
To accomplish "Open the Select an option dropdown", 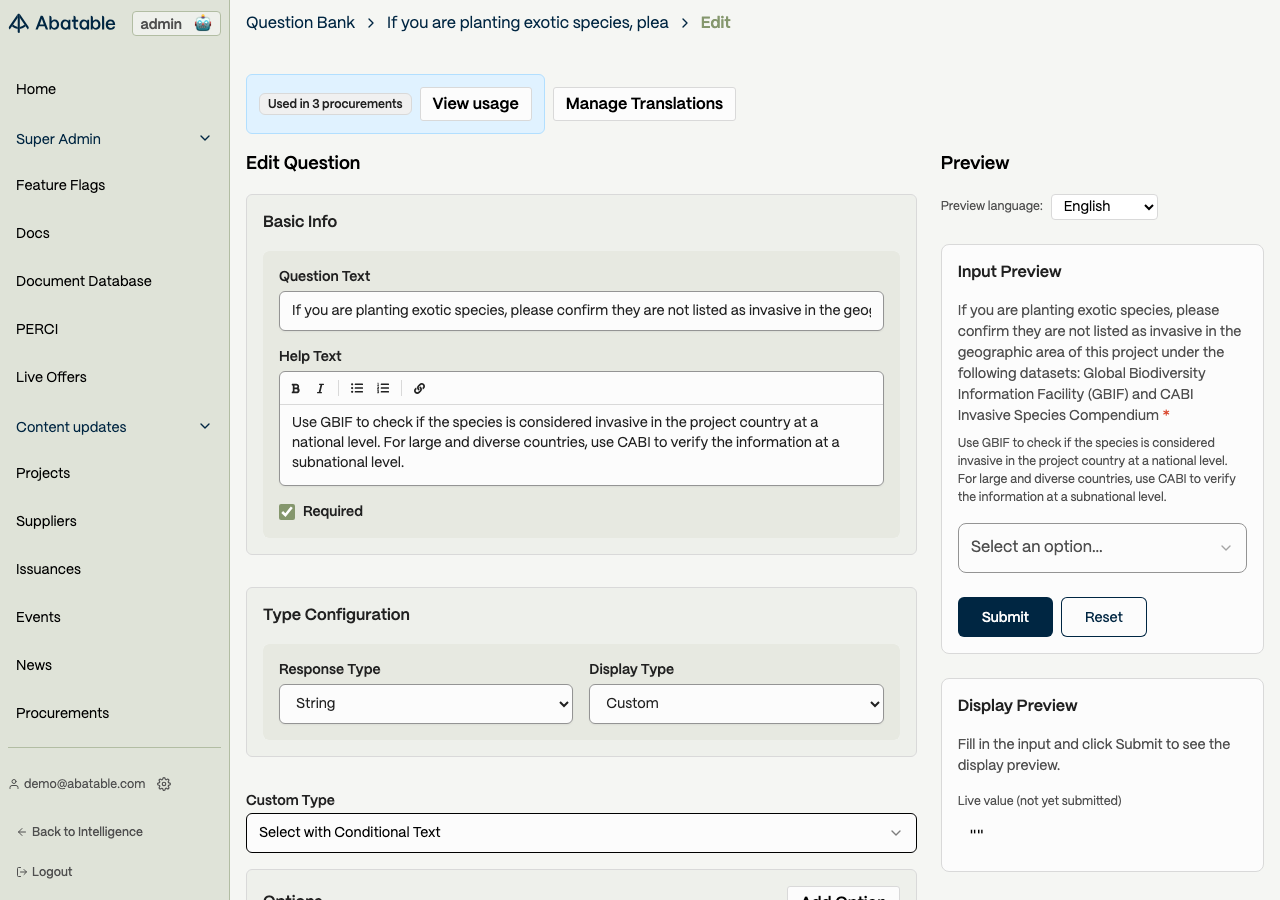I will (x=1102, y=548).
